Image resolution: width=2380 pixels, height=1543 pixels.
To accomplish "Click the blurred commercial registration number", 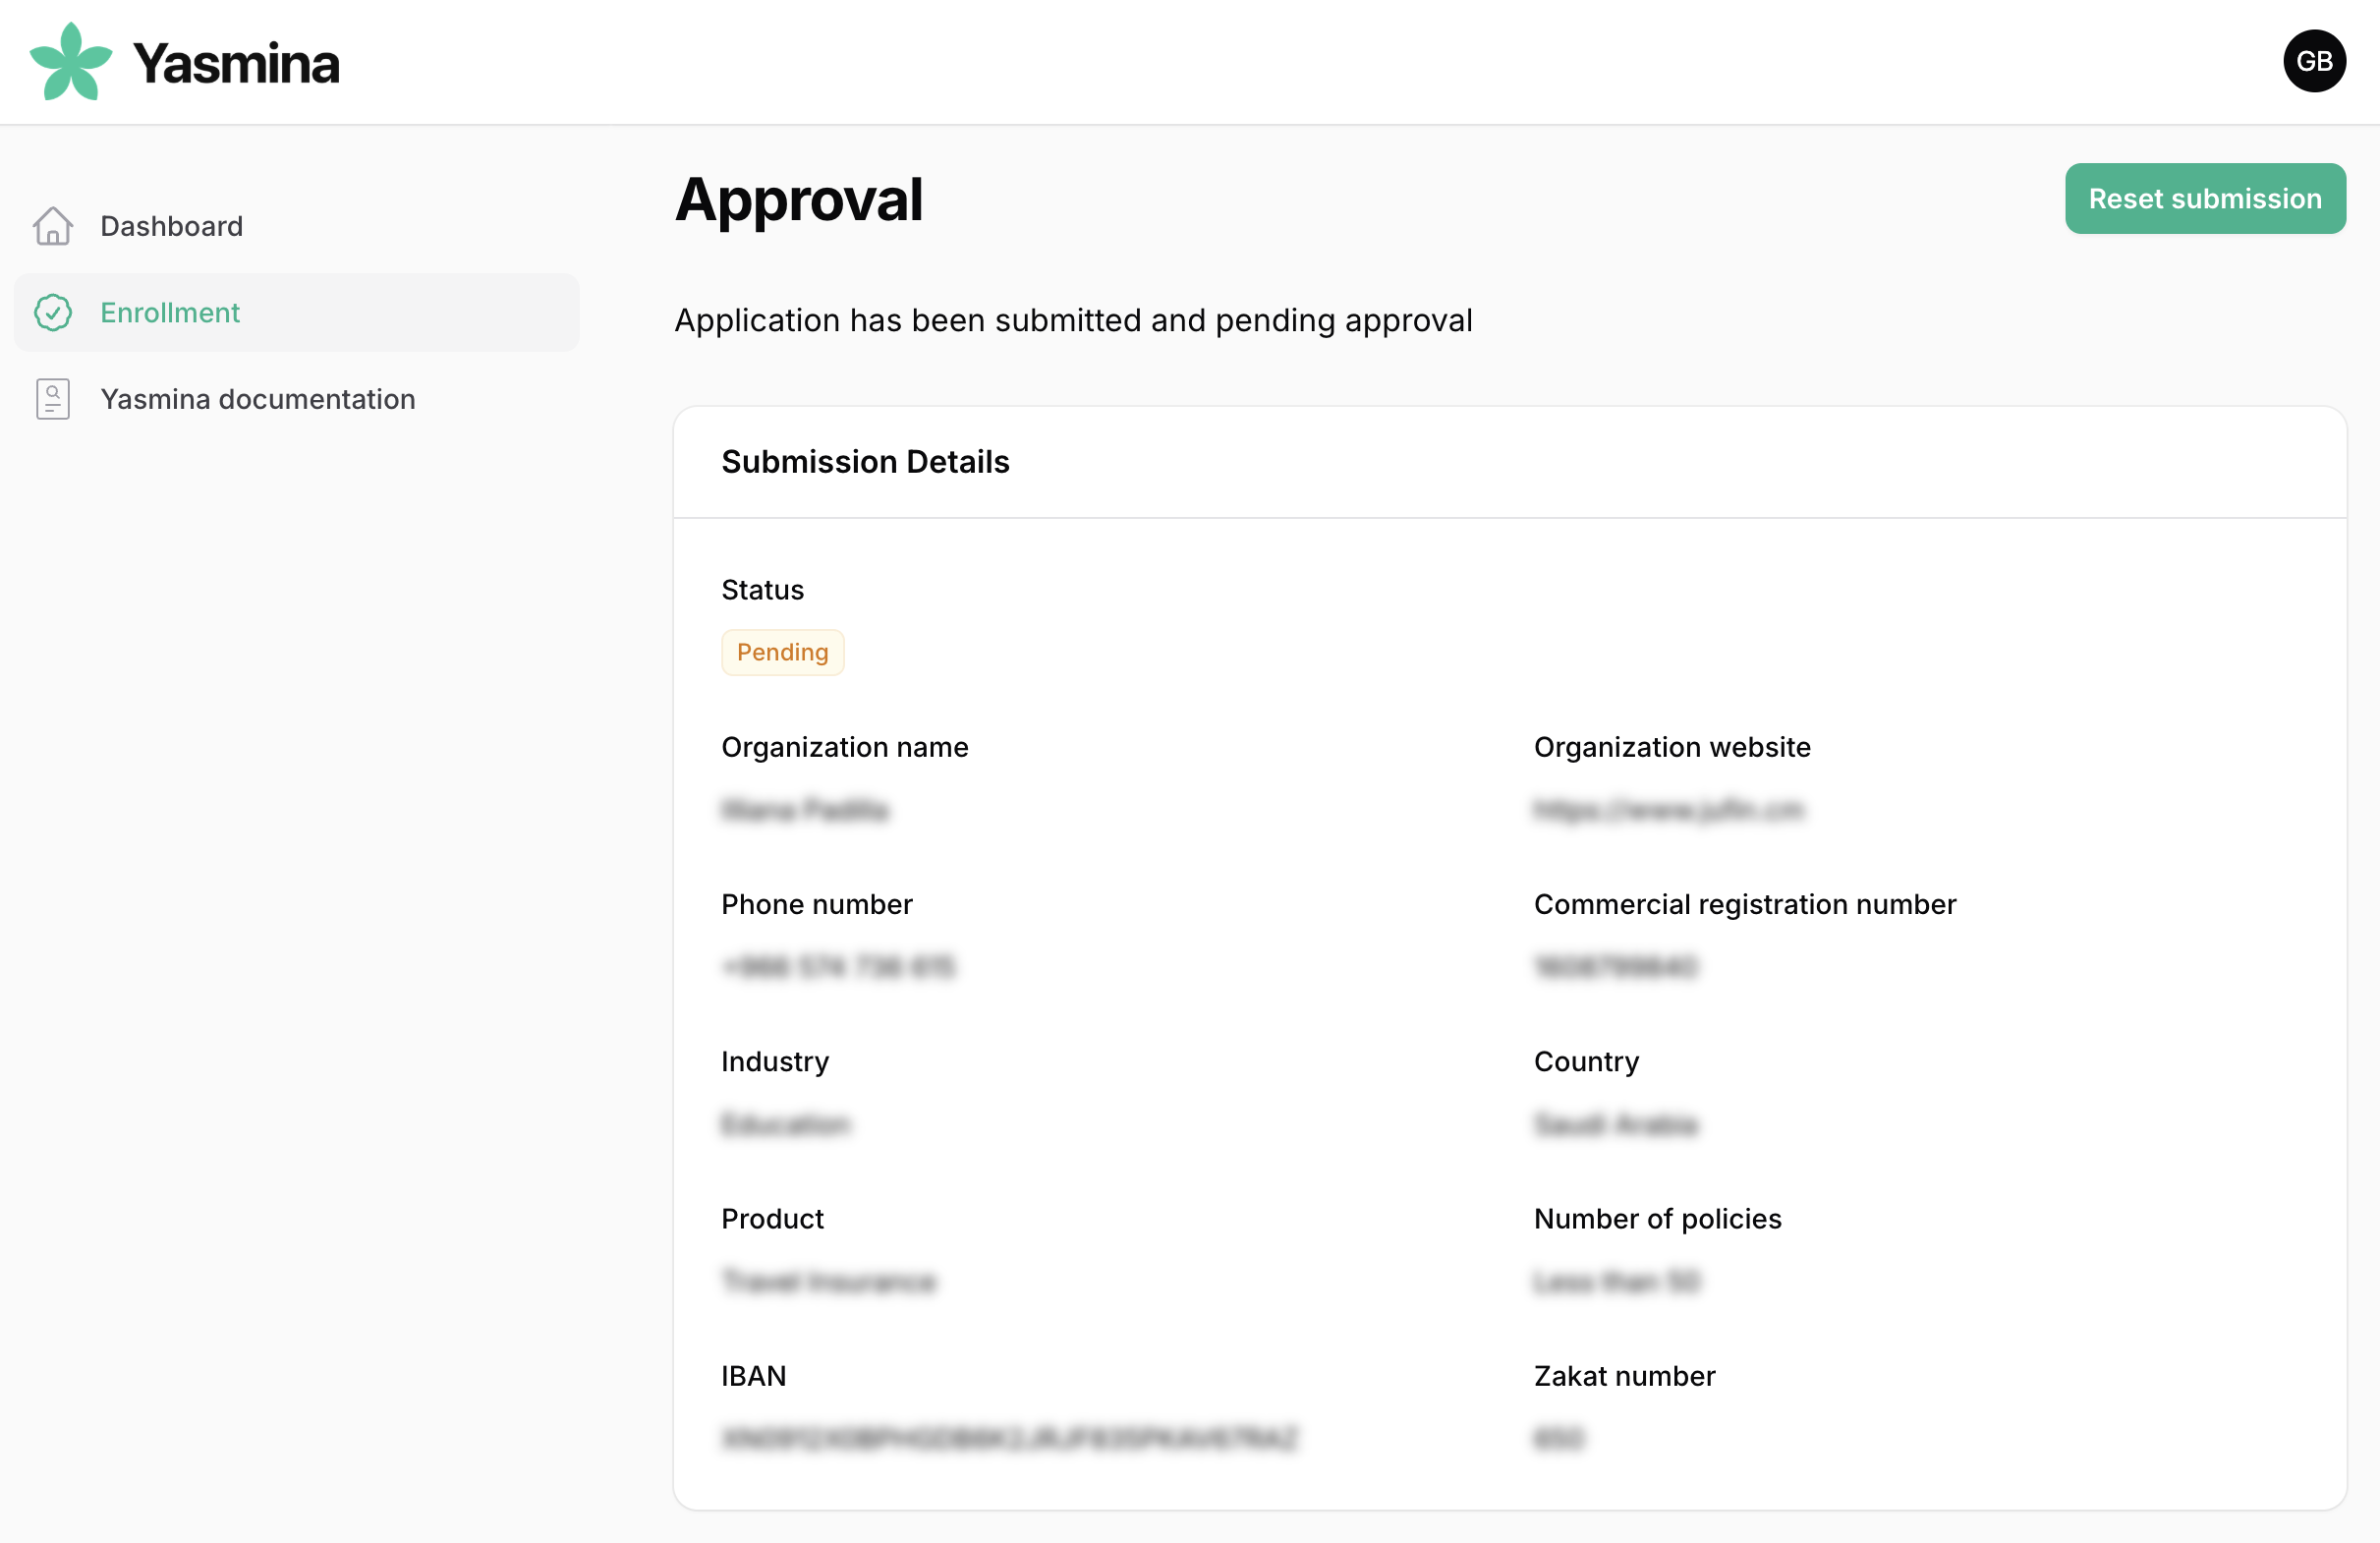I will click(1616, 967).
